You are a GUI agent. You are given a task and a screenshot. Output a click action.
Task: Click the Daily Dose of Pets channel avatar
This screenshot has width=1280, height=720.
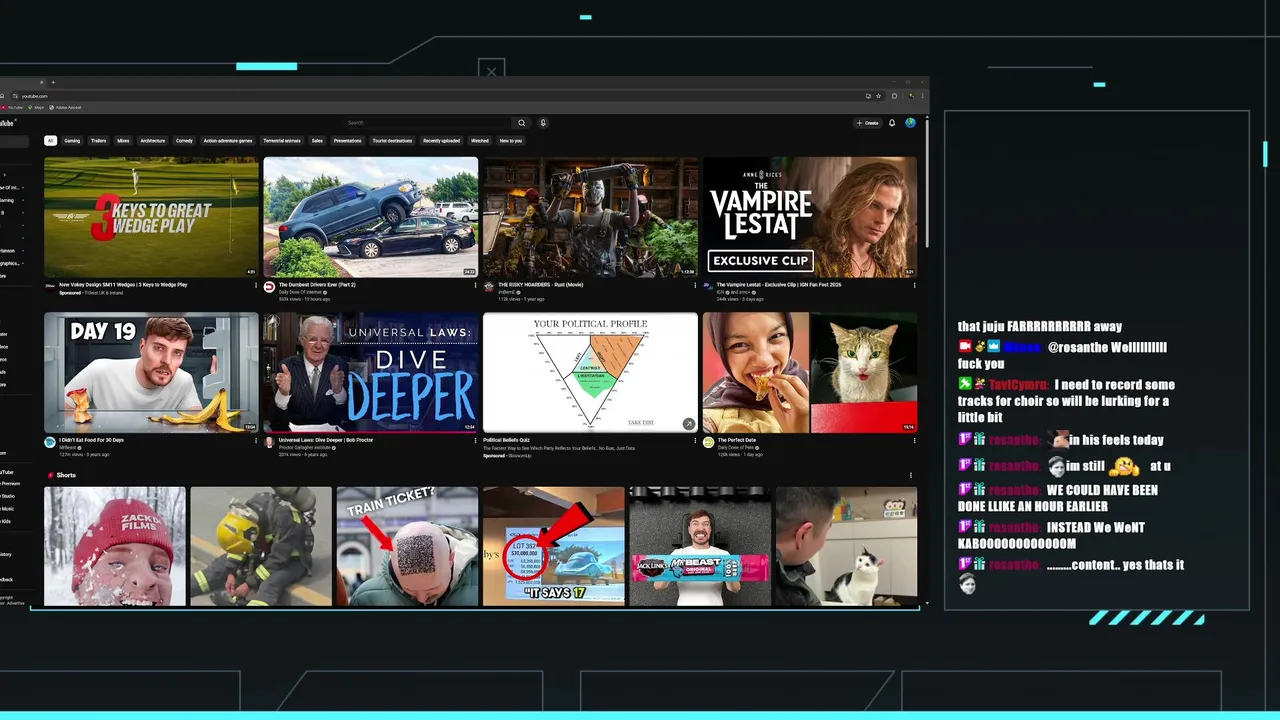(x=708, y=442)
